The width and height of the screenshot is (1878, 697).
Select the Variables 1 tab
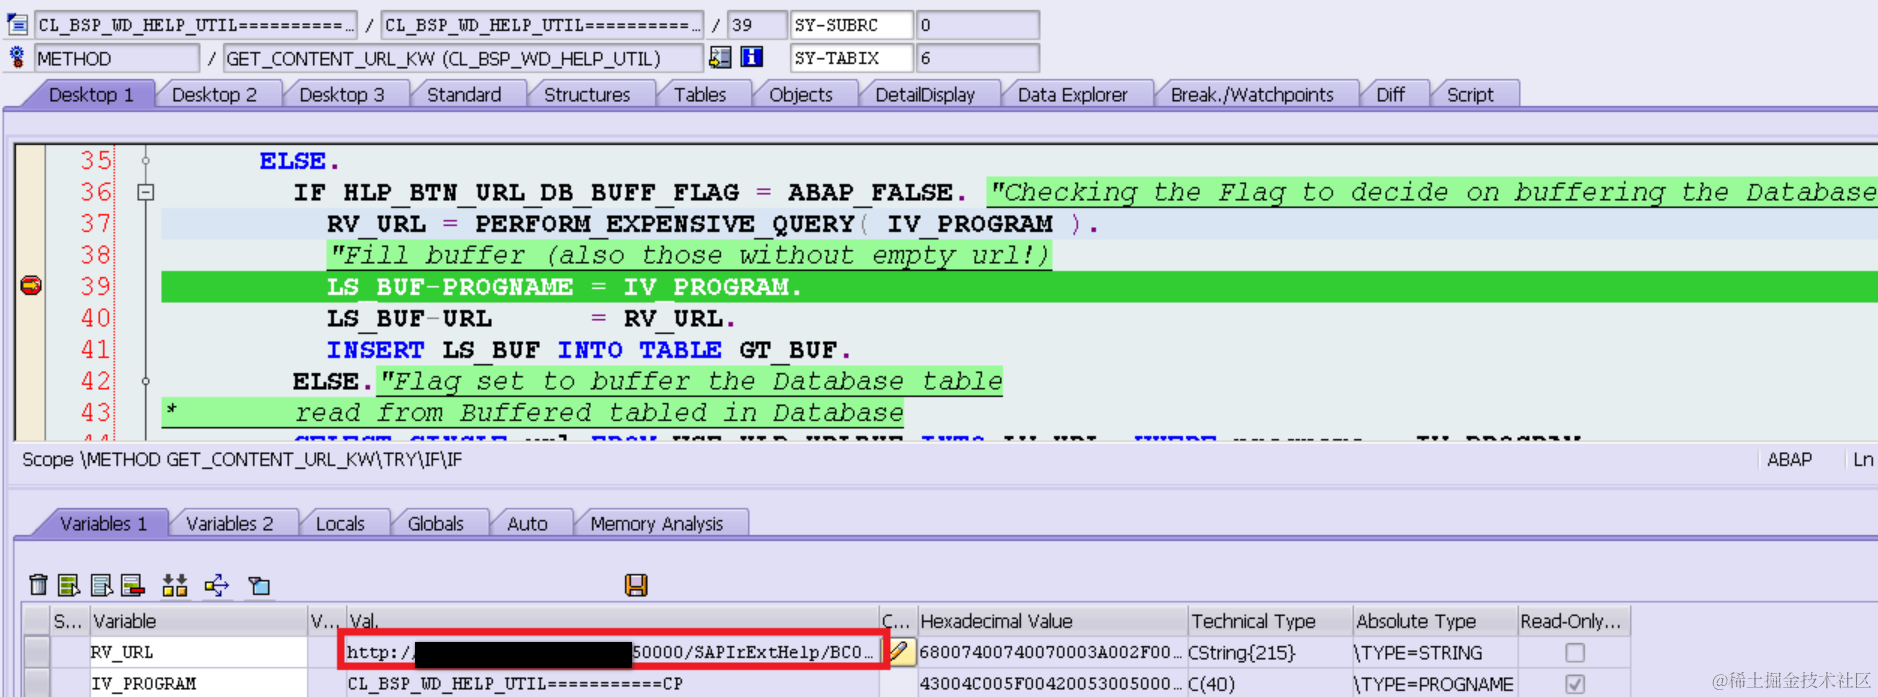click(x=103, y=523)
